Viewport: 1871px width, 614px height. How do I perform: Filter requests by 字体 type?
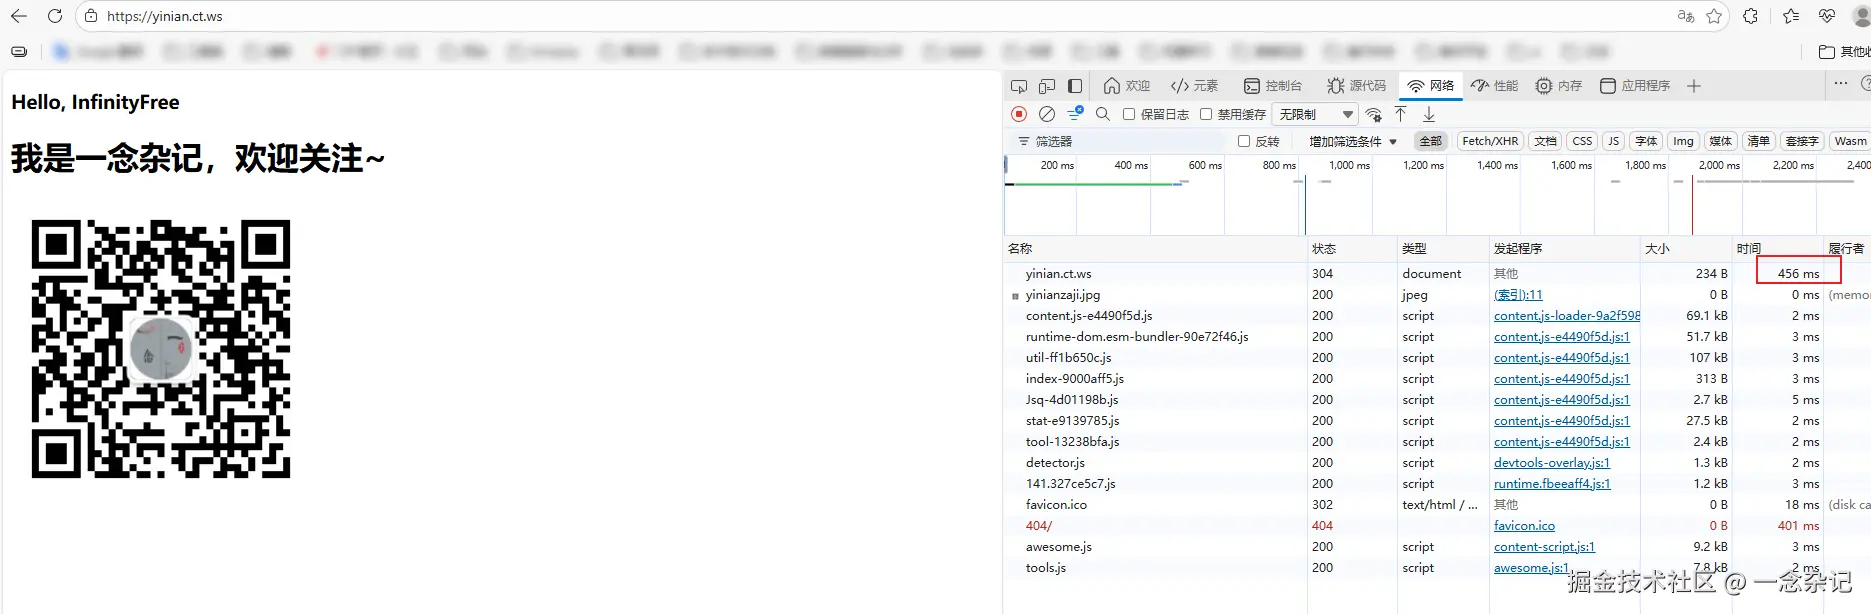coord(1646,141)
